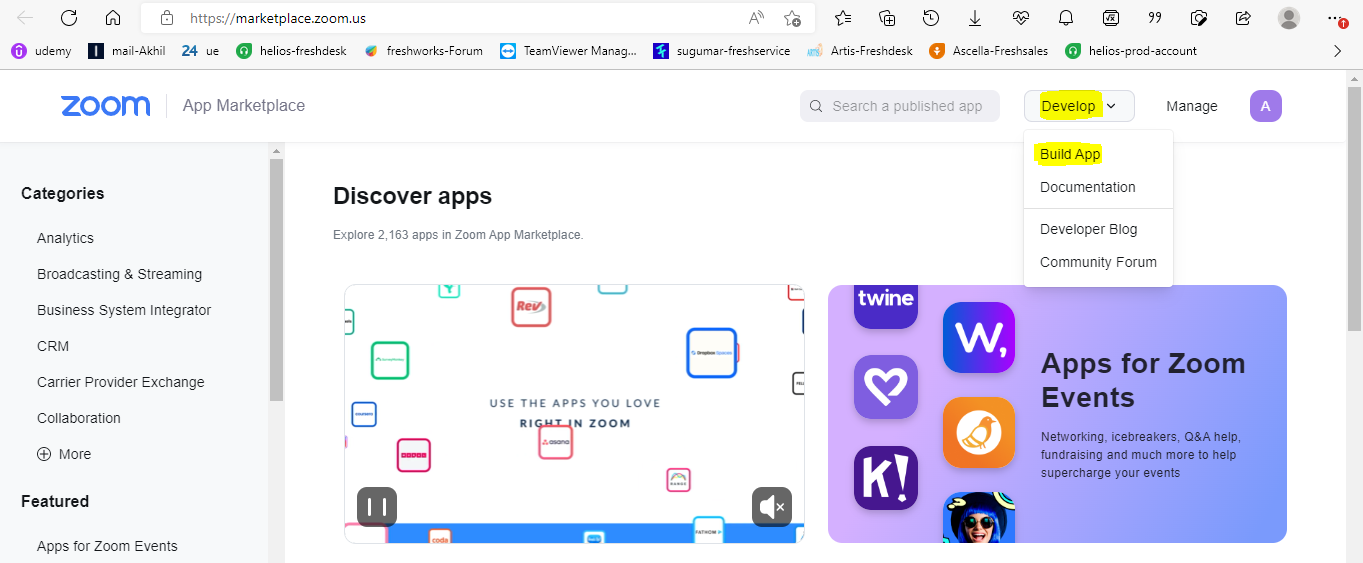The image size is (1363, 563).
Task: Open App Marketplace header link
Action: point(244,106)
